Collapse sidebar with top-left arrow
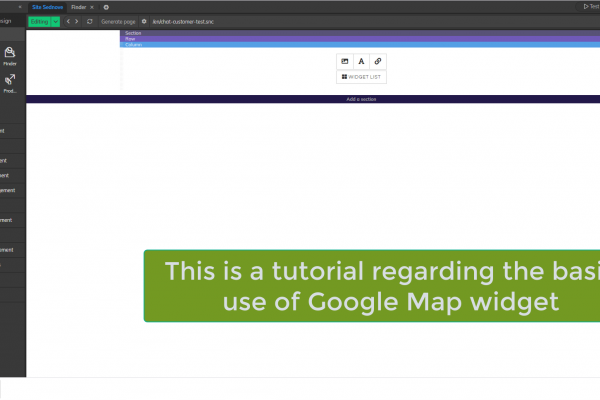600x400 pixels. tap(20, 7)
